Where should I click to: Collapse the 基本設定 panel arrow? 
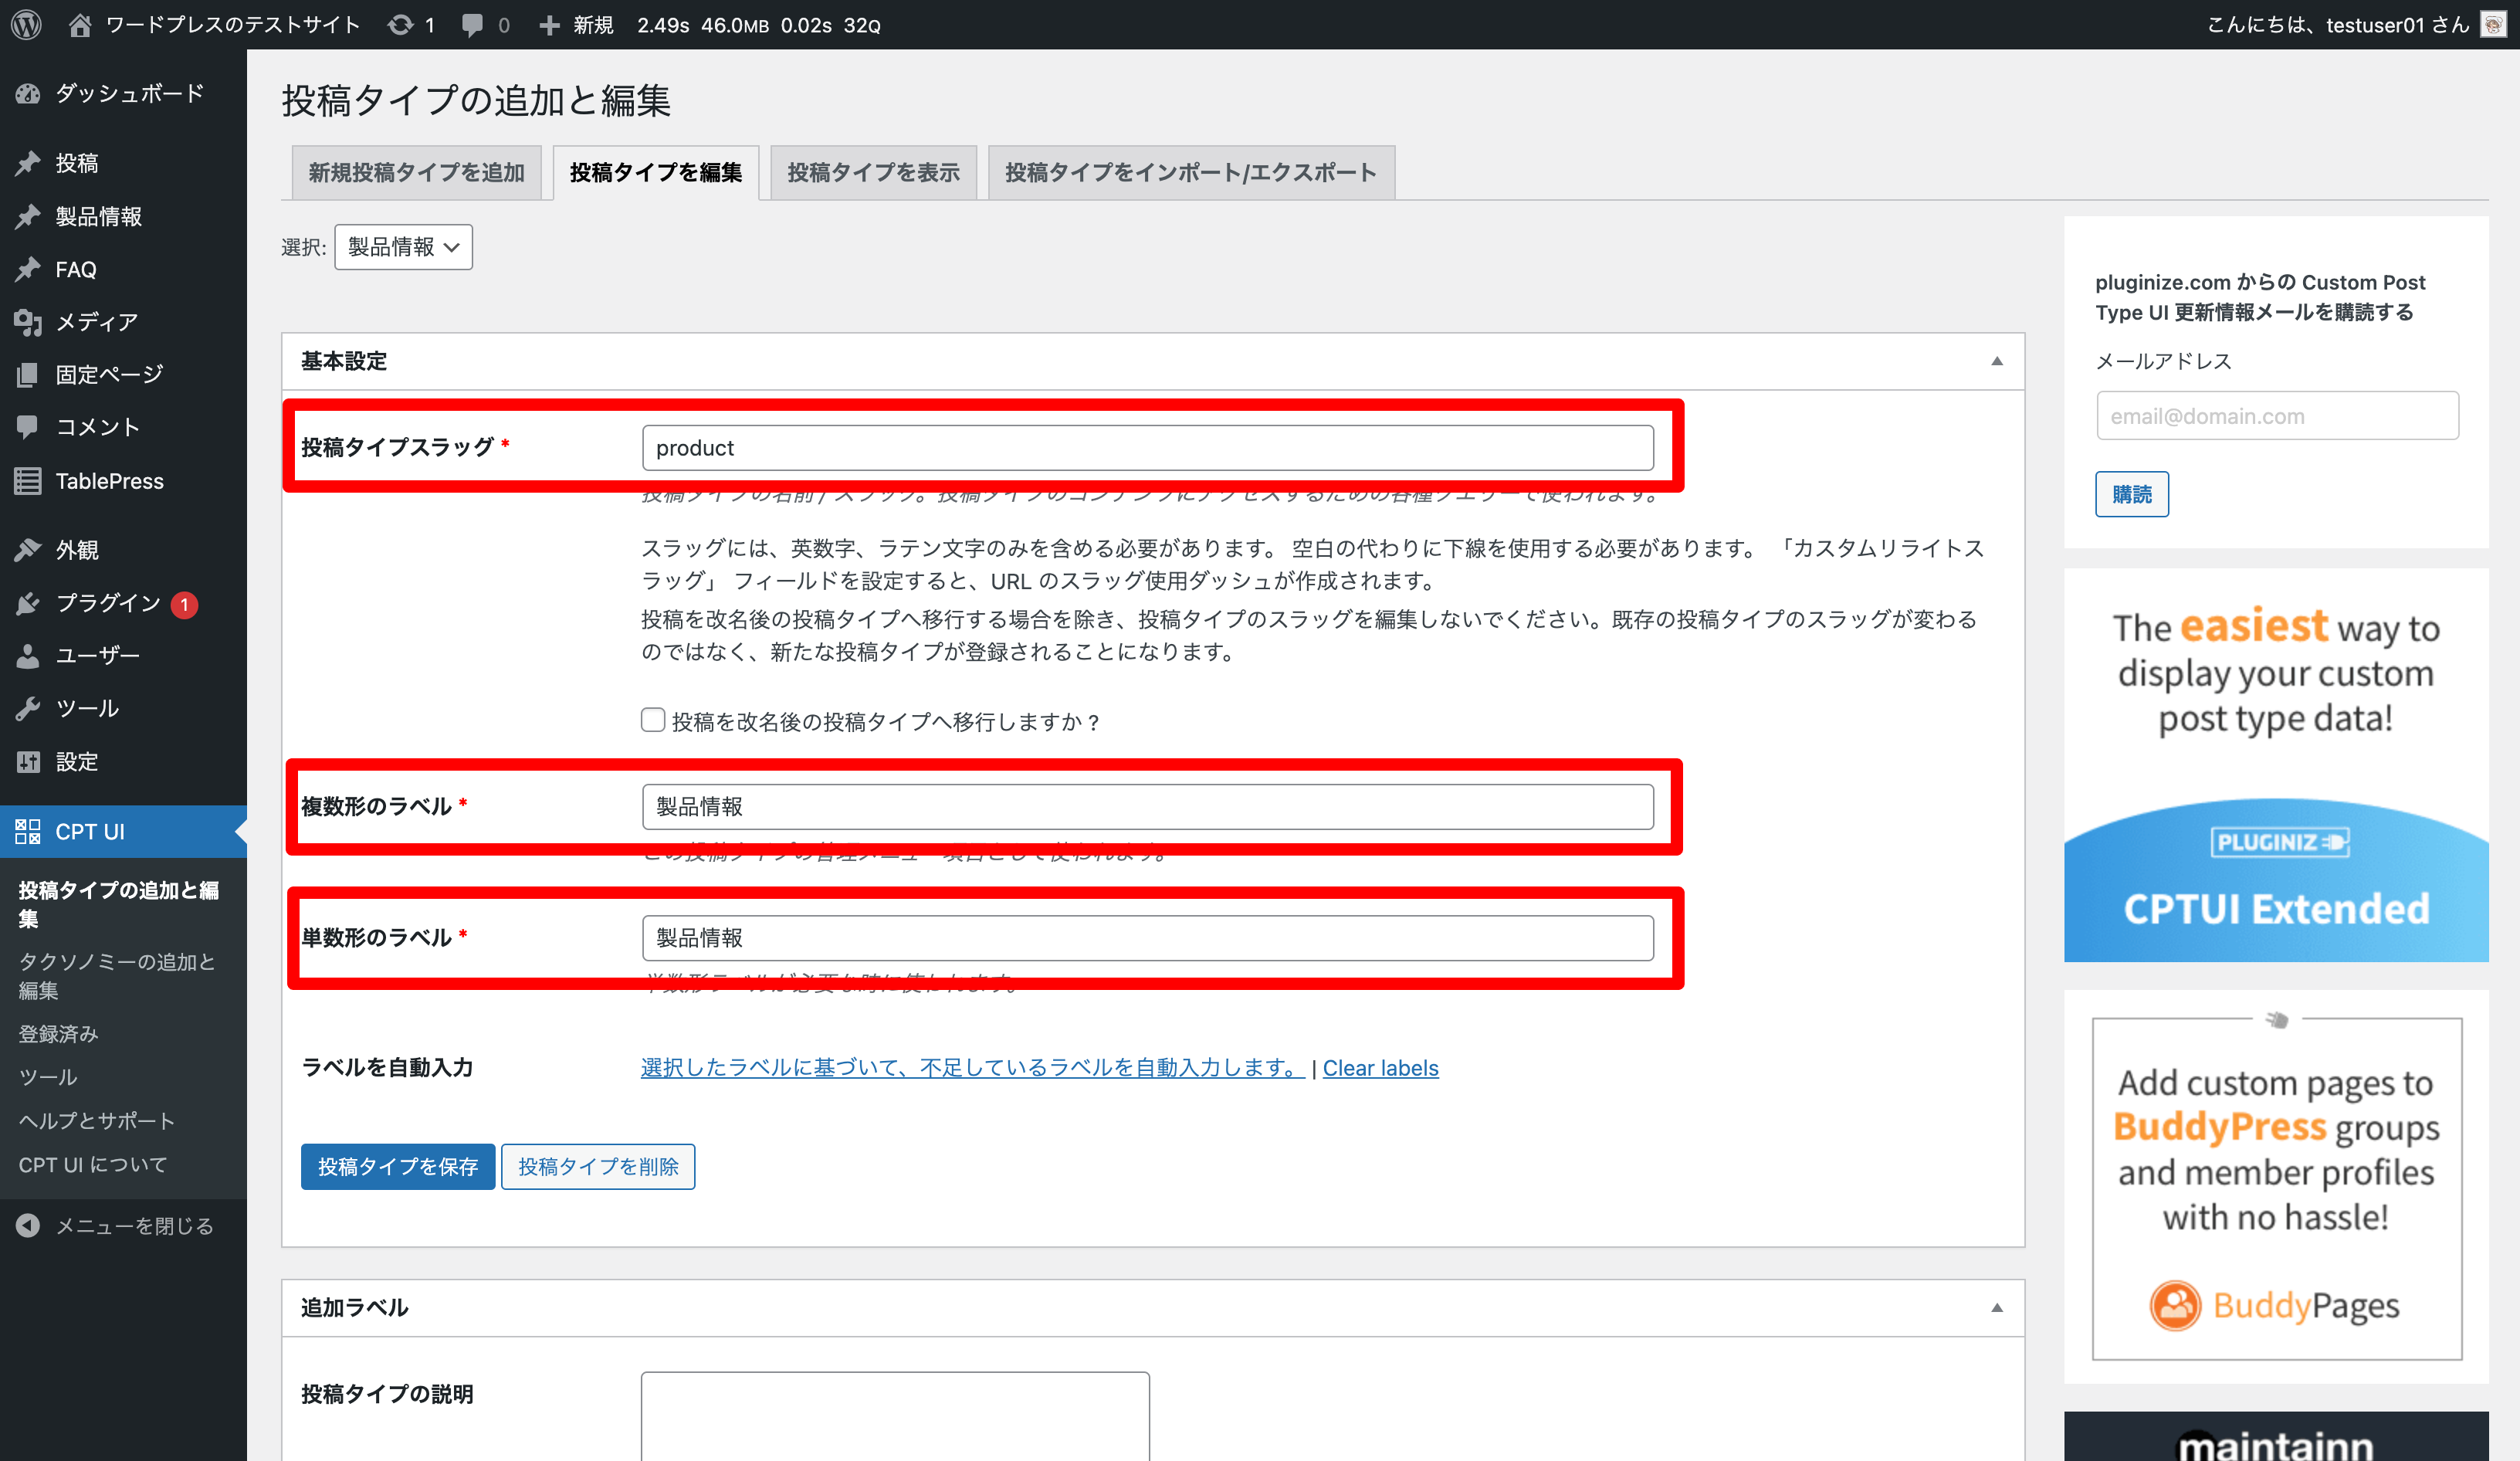pyautogui.click(x=1997, y=361)
